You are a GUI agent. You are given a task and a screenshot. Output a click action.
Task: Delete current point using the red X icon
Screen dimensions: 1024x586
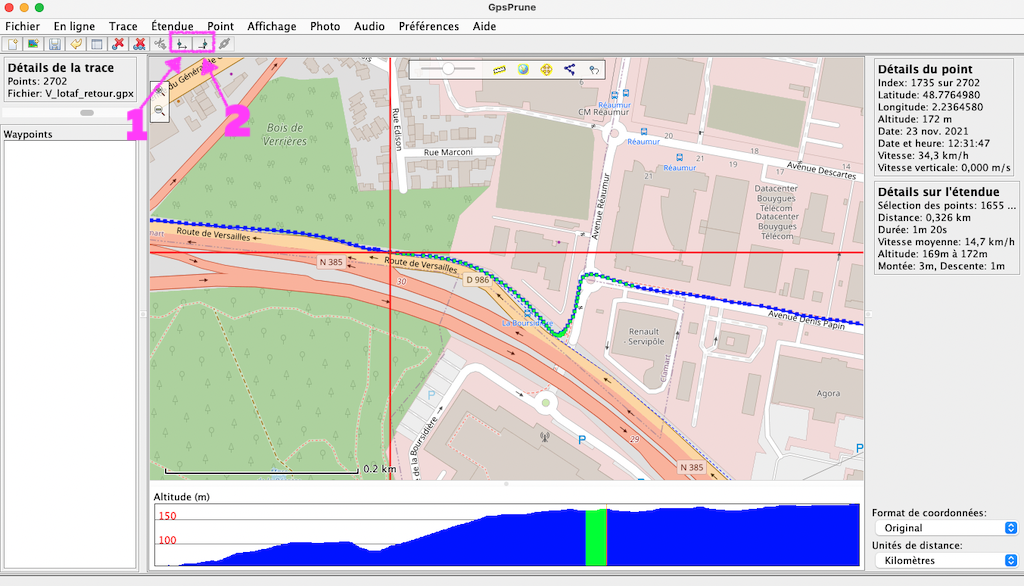[119, 44]
